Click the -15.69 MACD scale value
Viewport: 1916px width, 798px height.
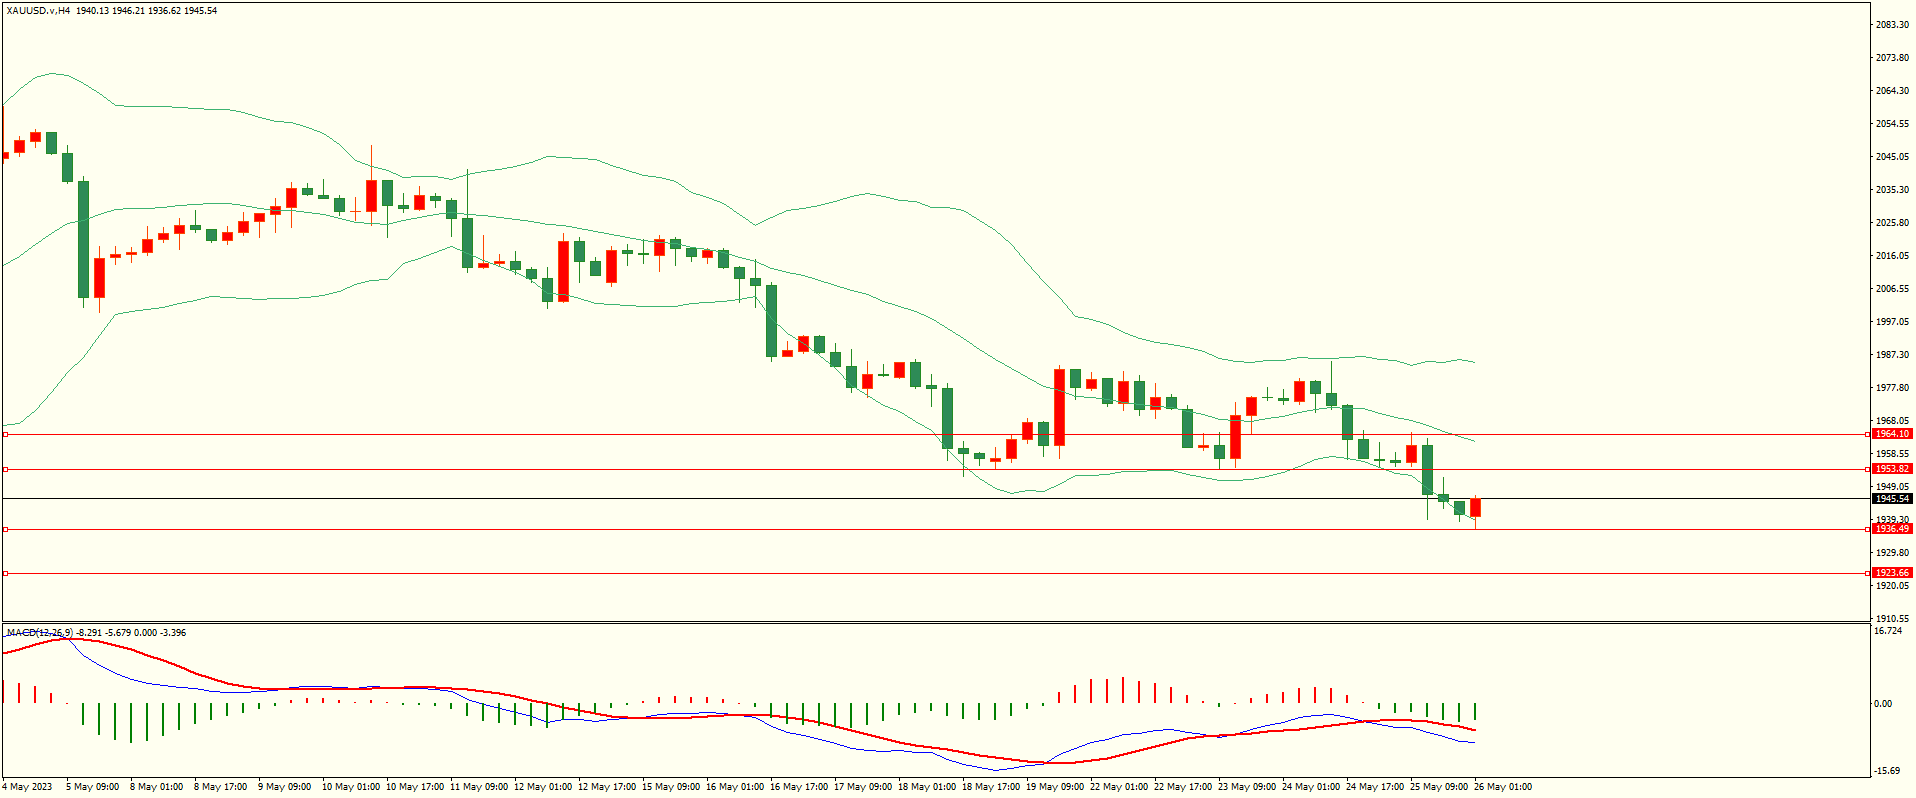pos(1888,771)
